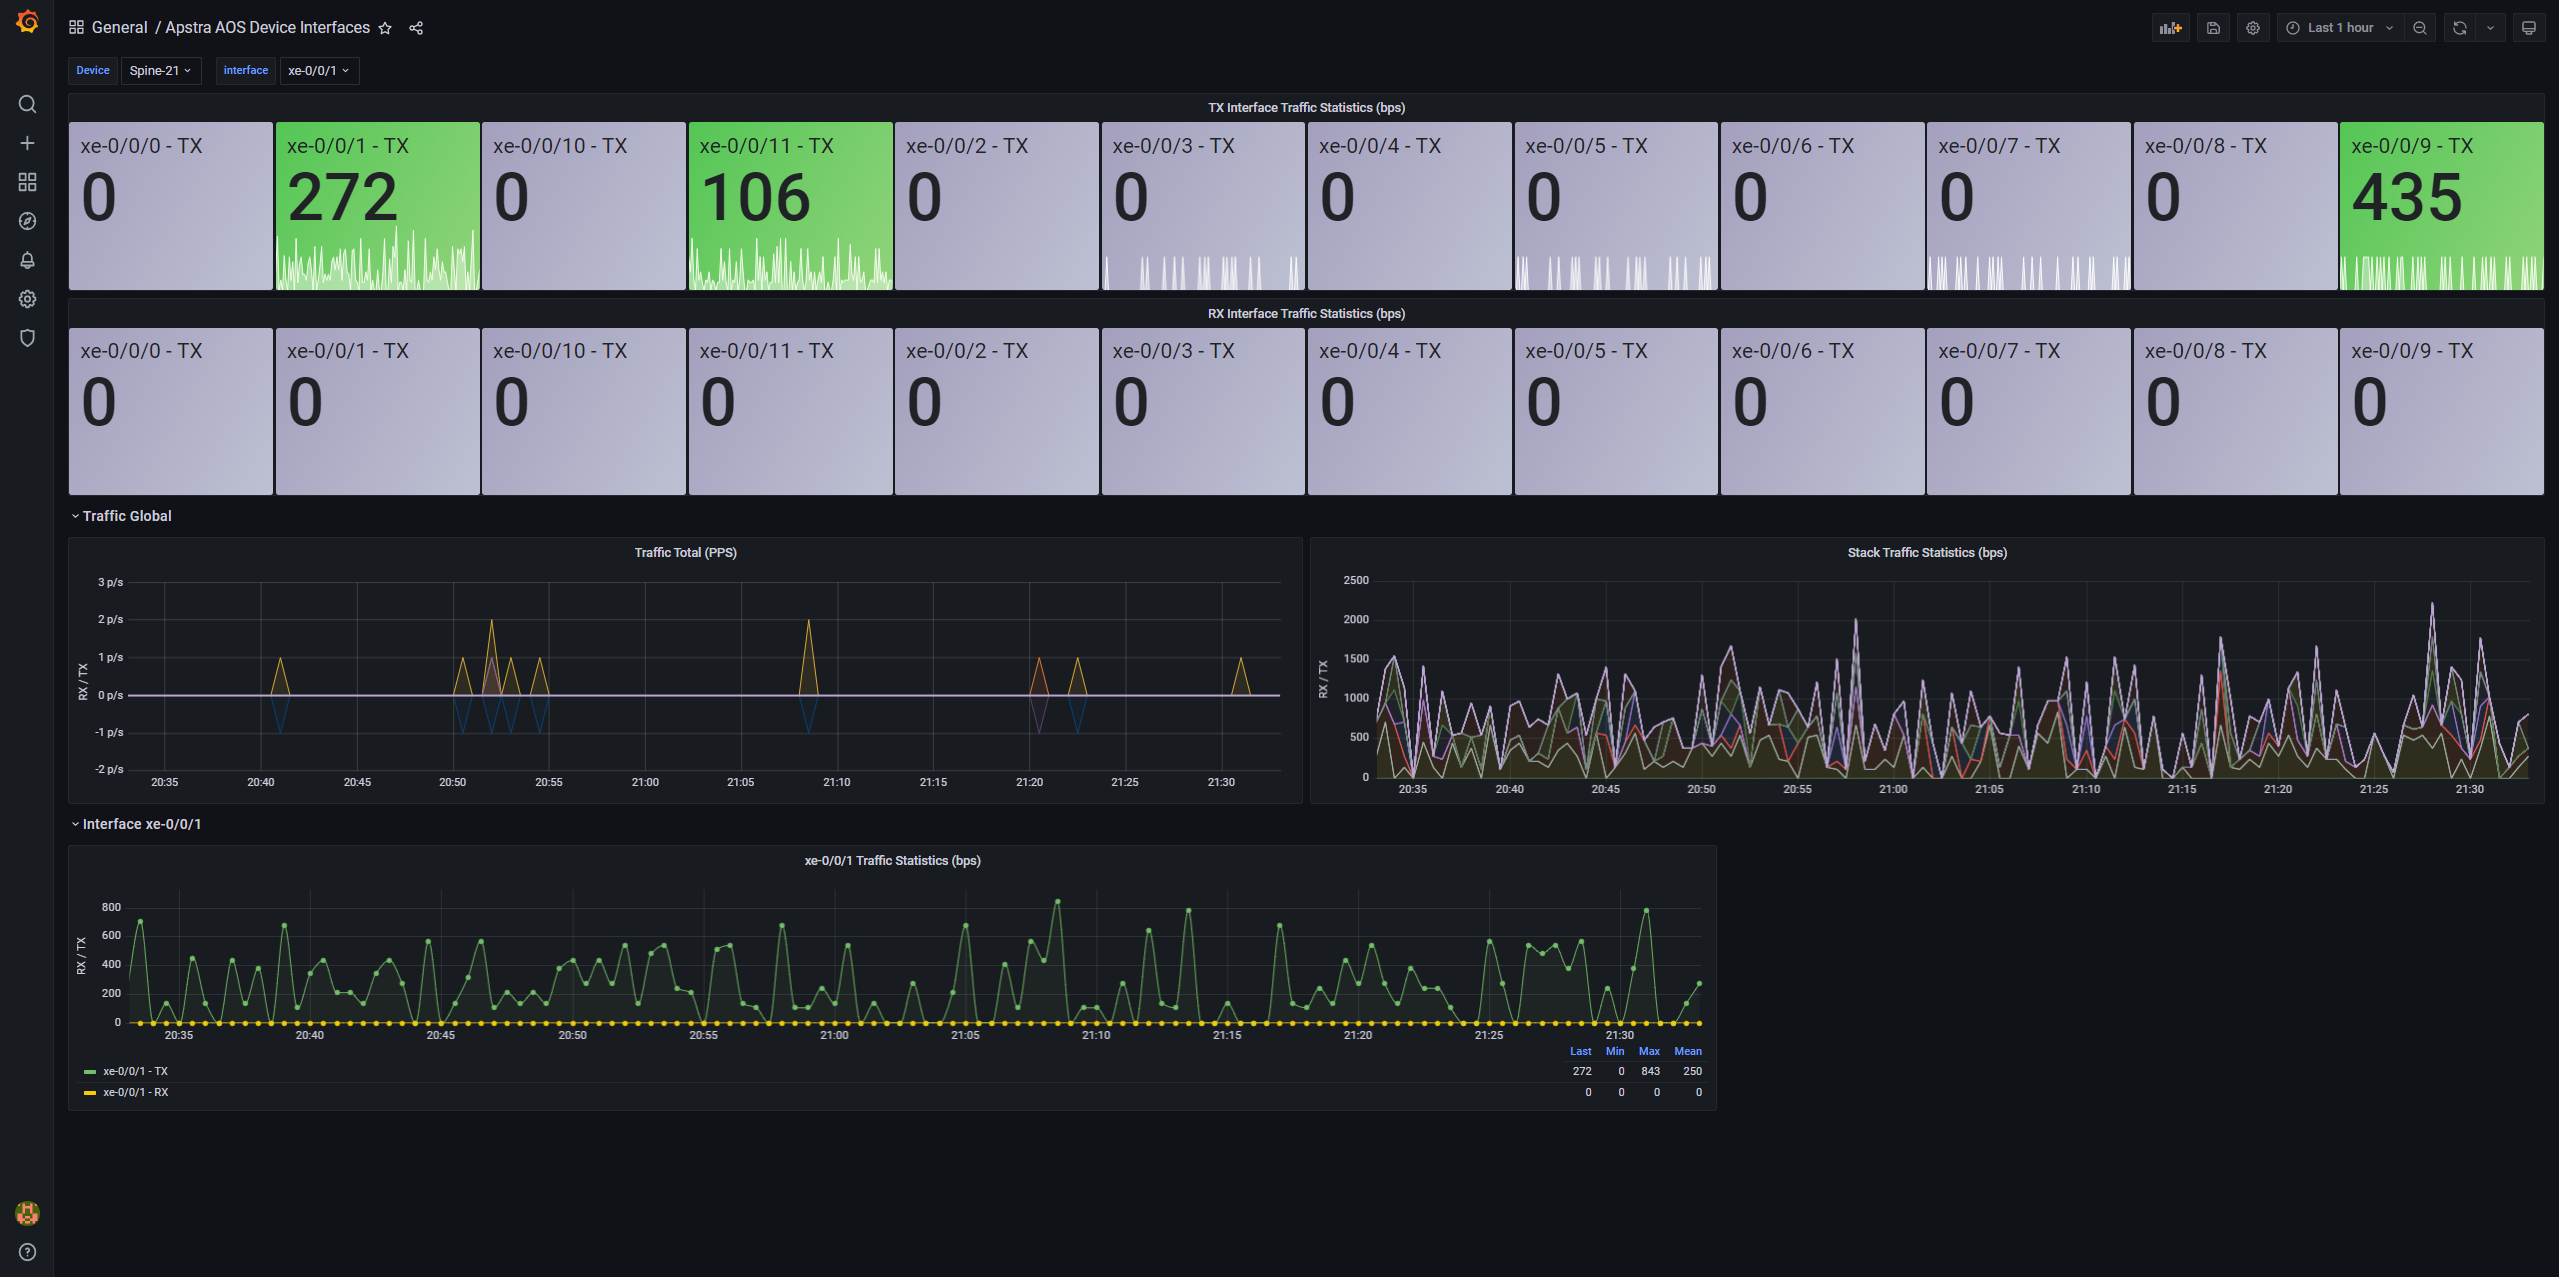Open the Alerting bell icon
The image size is (2559, 1277).
point(27,260)
